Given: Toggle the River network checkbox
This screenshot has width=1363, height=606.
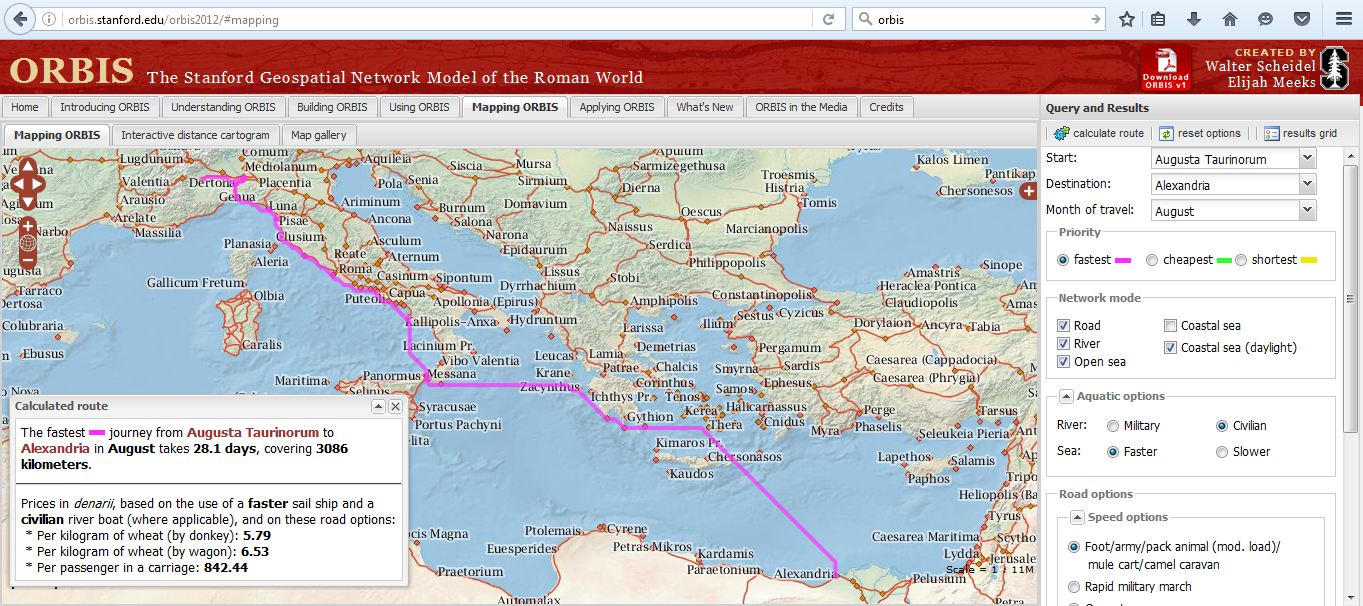Looking at the screenshot, I should point(1064,343).
